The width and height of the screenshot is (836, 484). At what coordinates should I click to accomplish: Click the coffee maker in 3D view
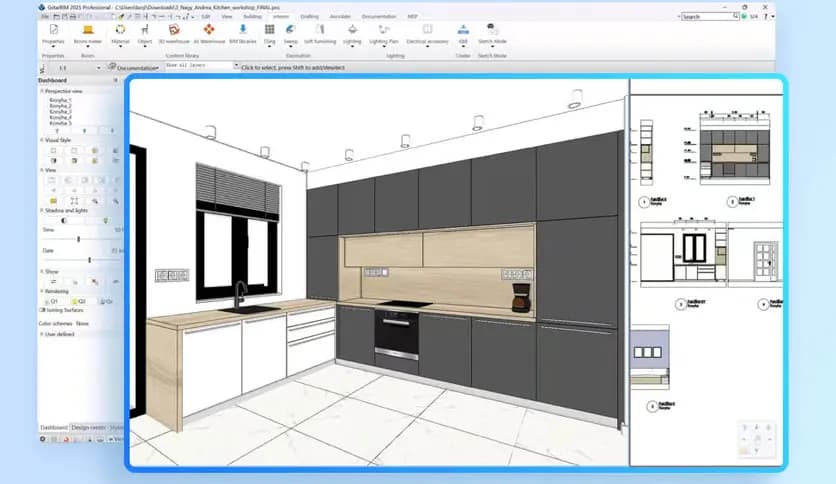point(521,297)
